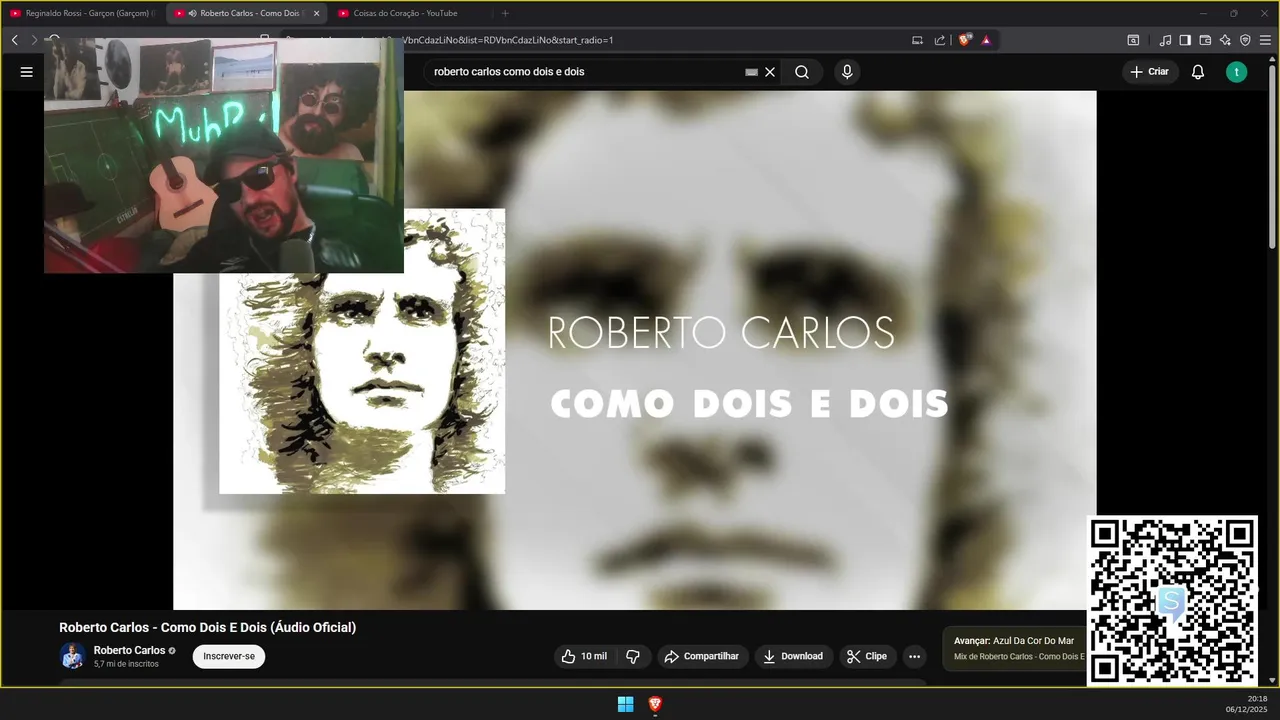Open Brave Wallet icon
Image resolution: width=1280 pixels, height=720 pixels.
[1205, 40]
